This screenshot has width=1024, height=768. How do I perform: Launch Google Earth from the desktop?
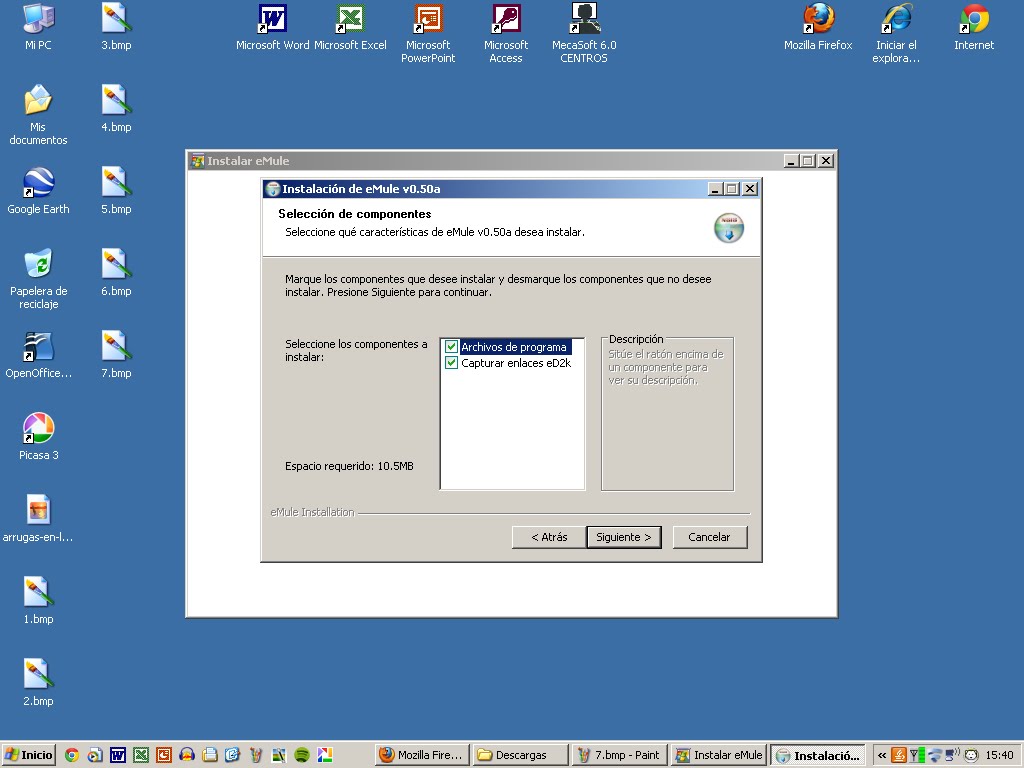pos(38,191)
